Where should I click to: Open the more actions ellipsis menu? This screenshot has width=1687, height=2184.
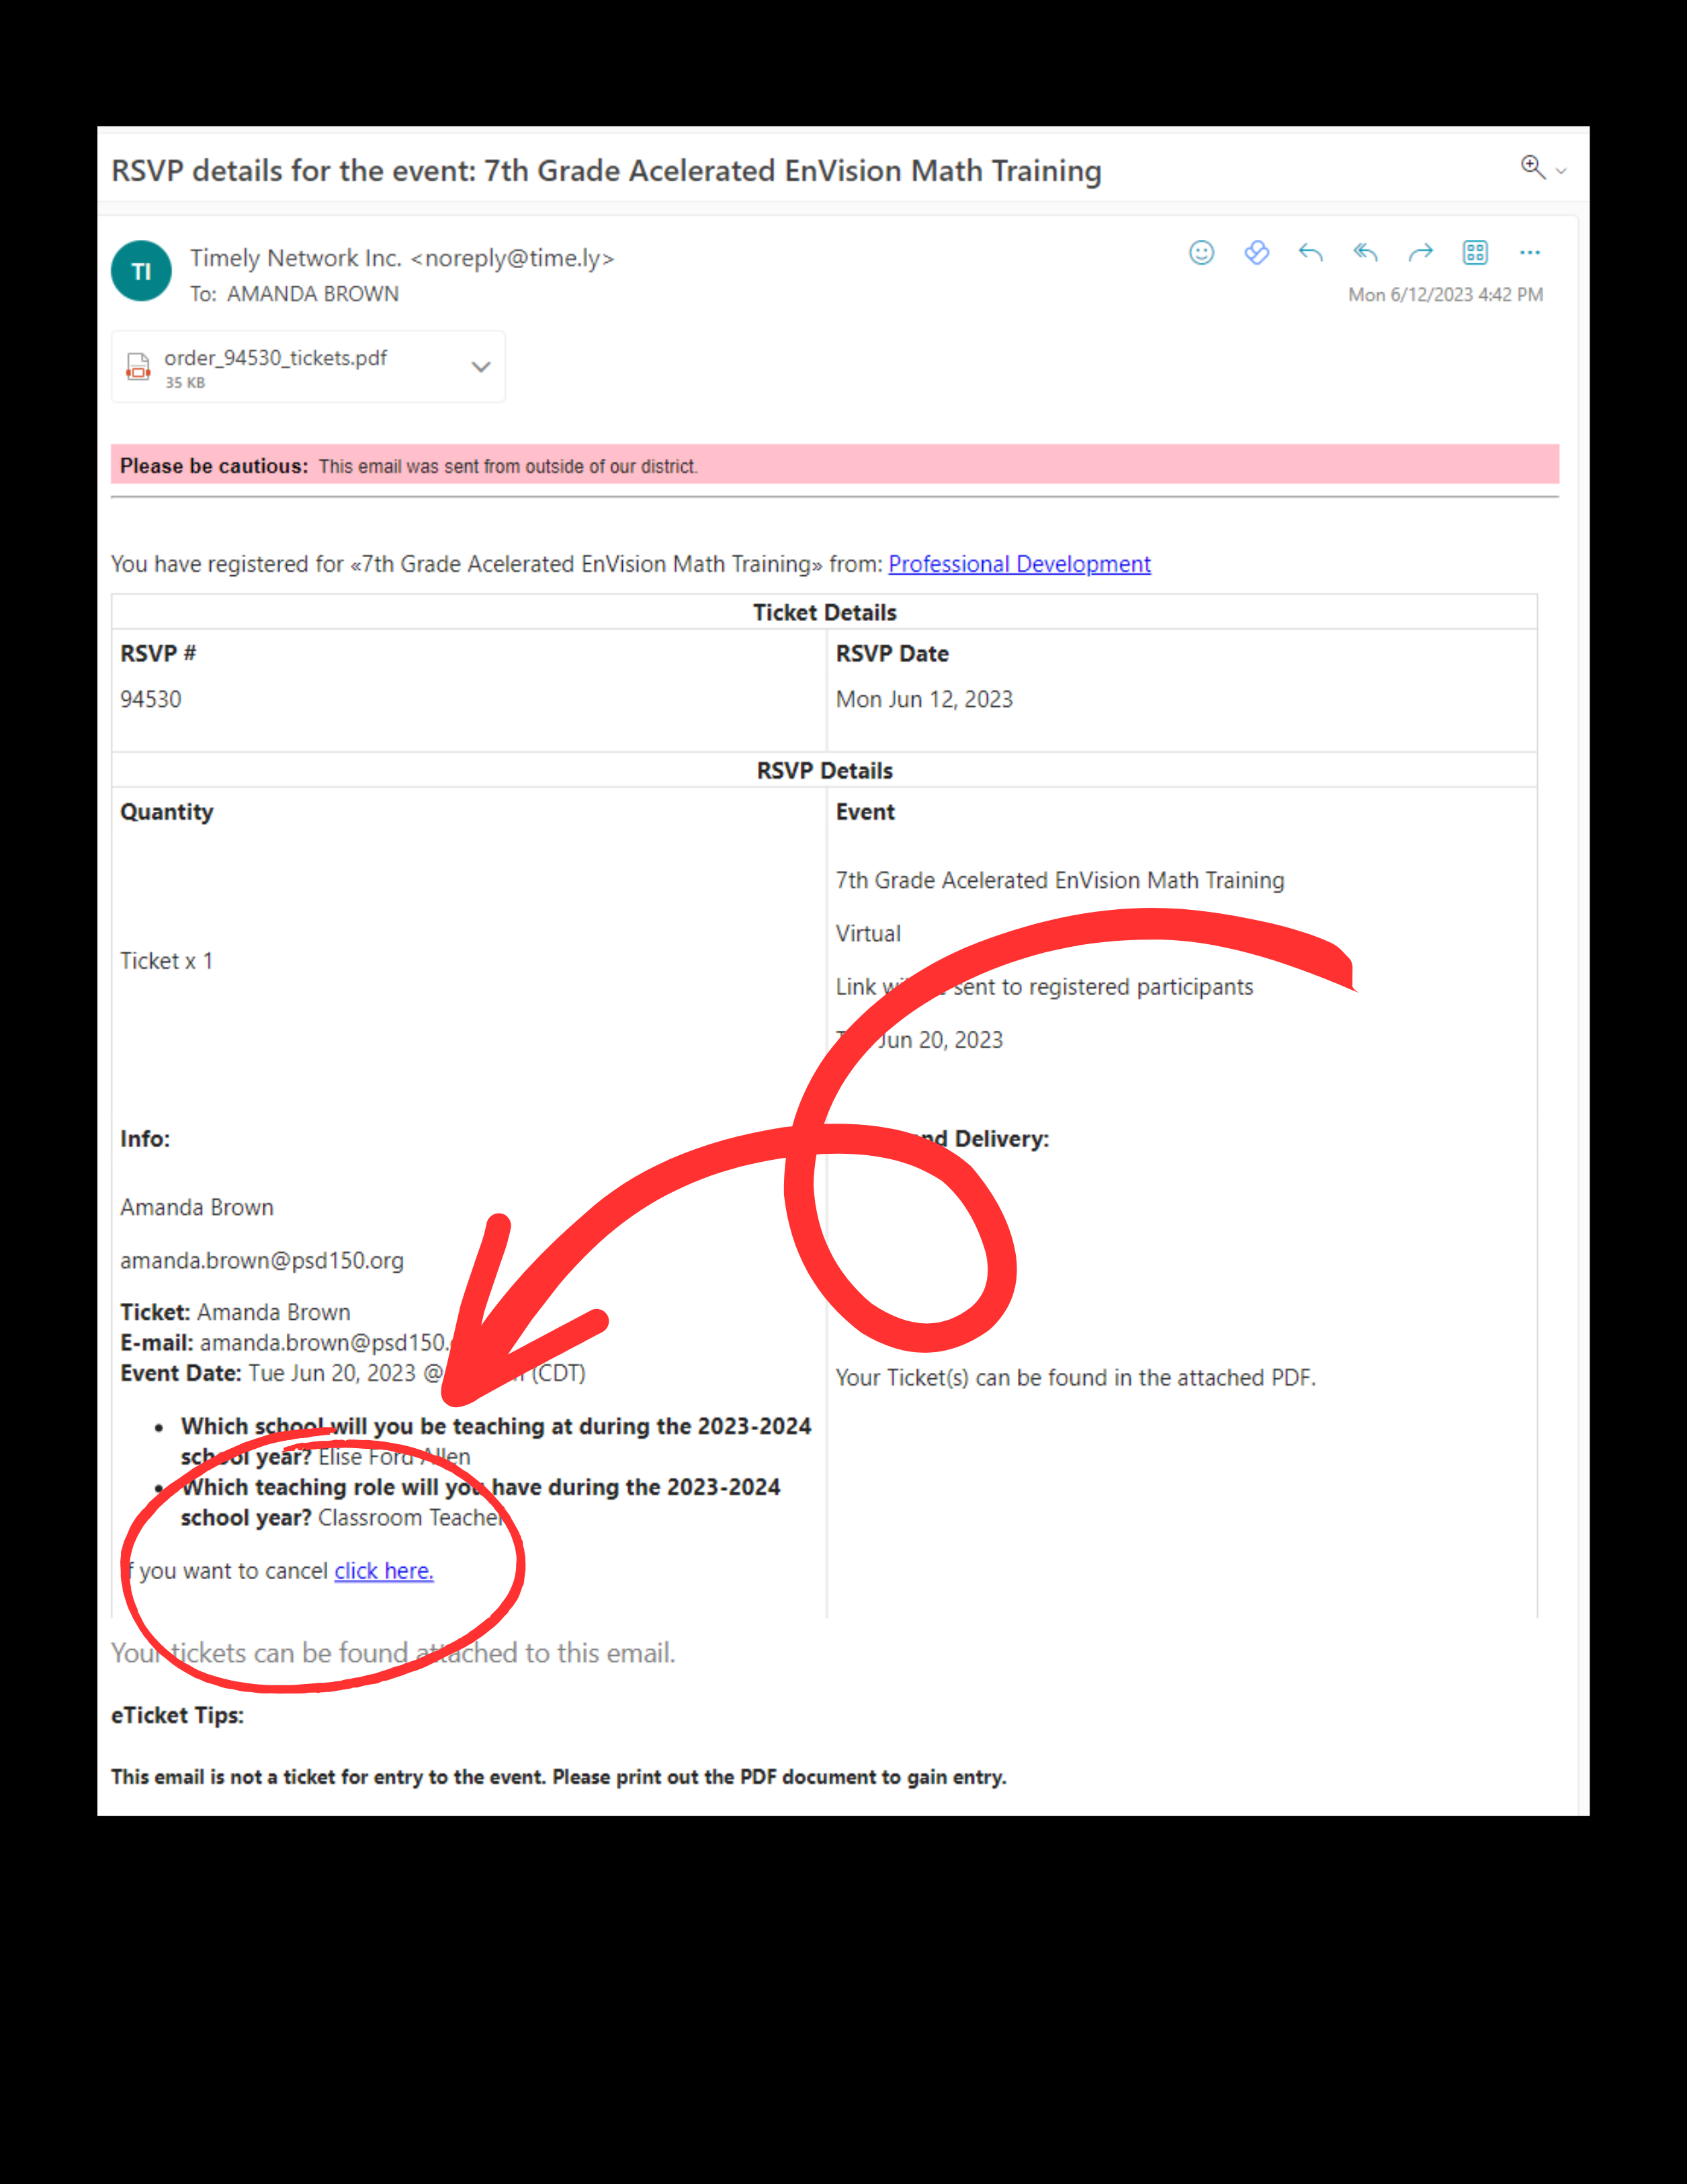click(x=1529, y=253)
